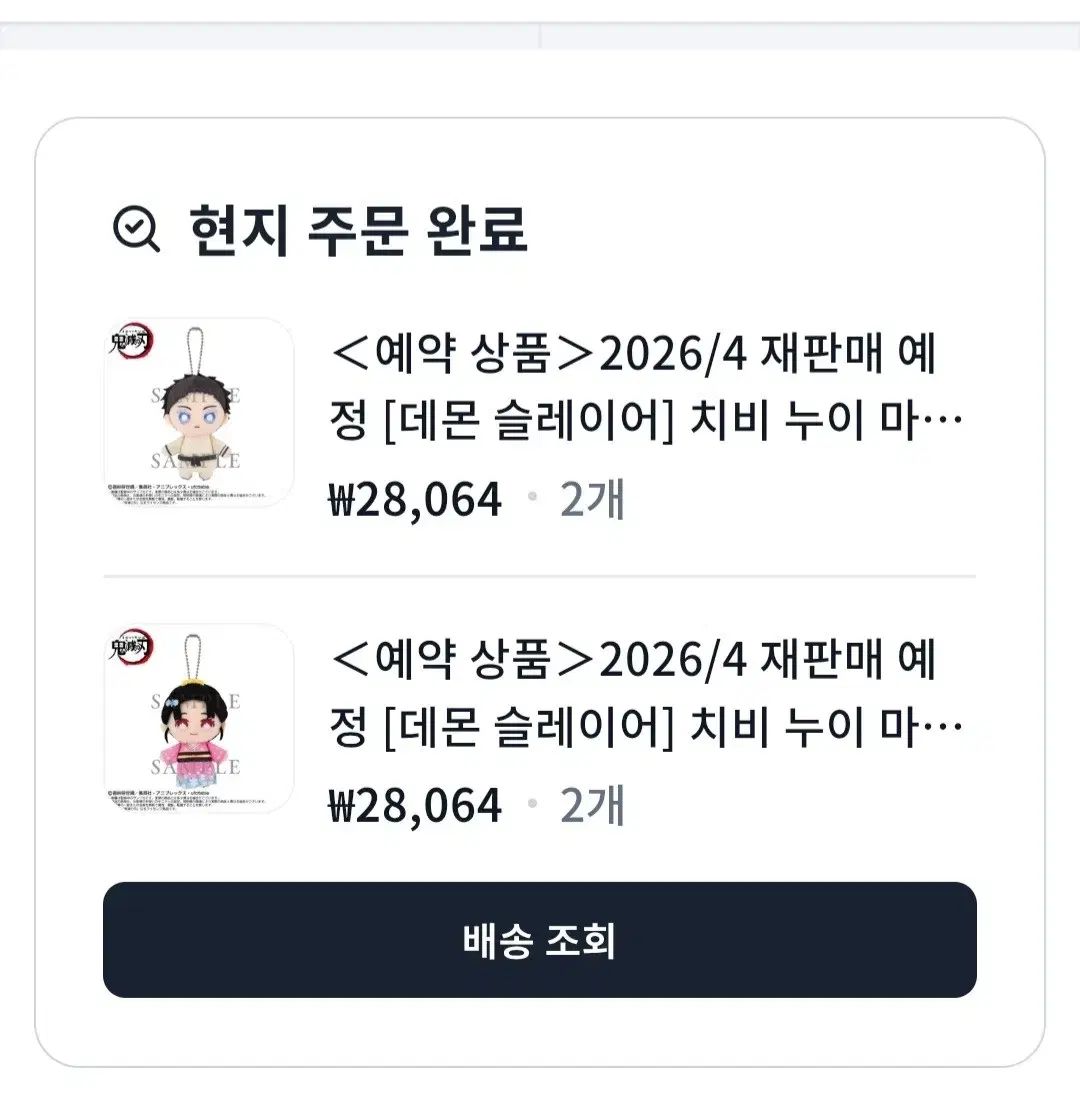Click the ball chain on the dark-haired plush

[187, 350]
